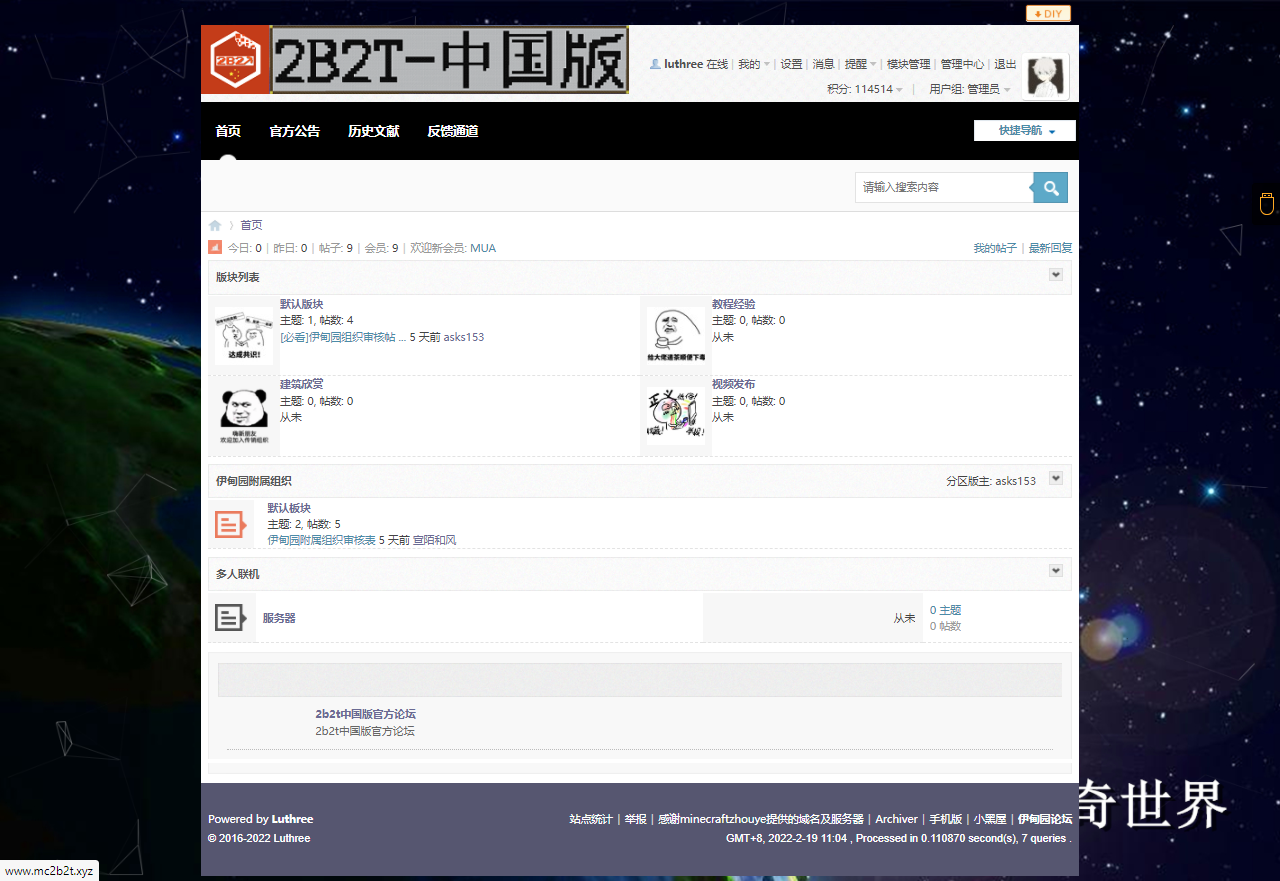Open the 我的 dropdown menu
Image resolution: width=1280 pixels, height=881 pixels.
(x=754, y=64)
